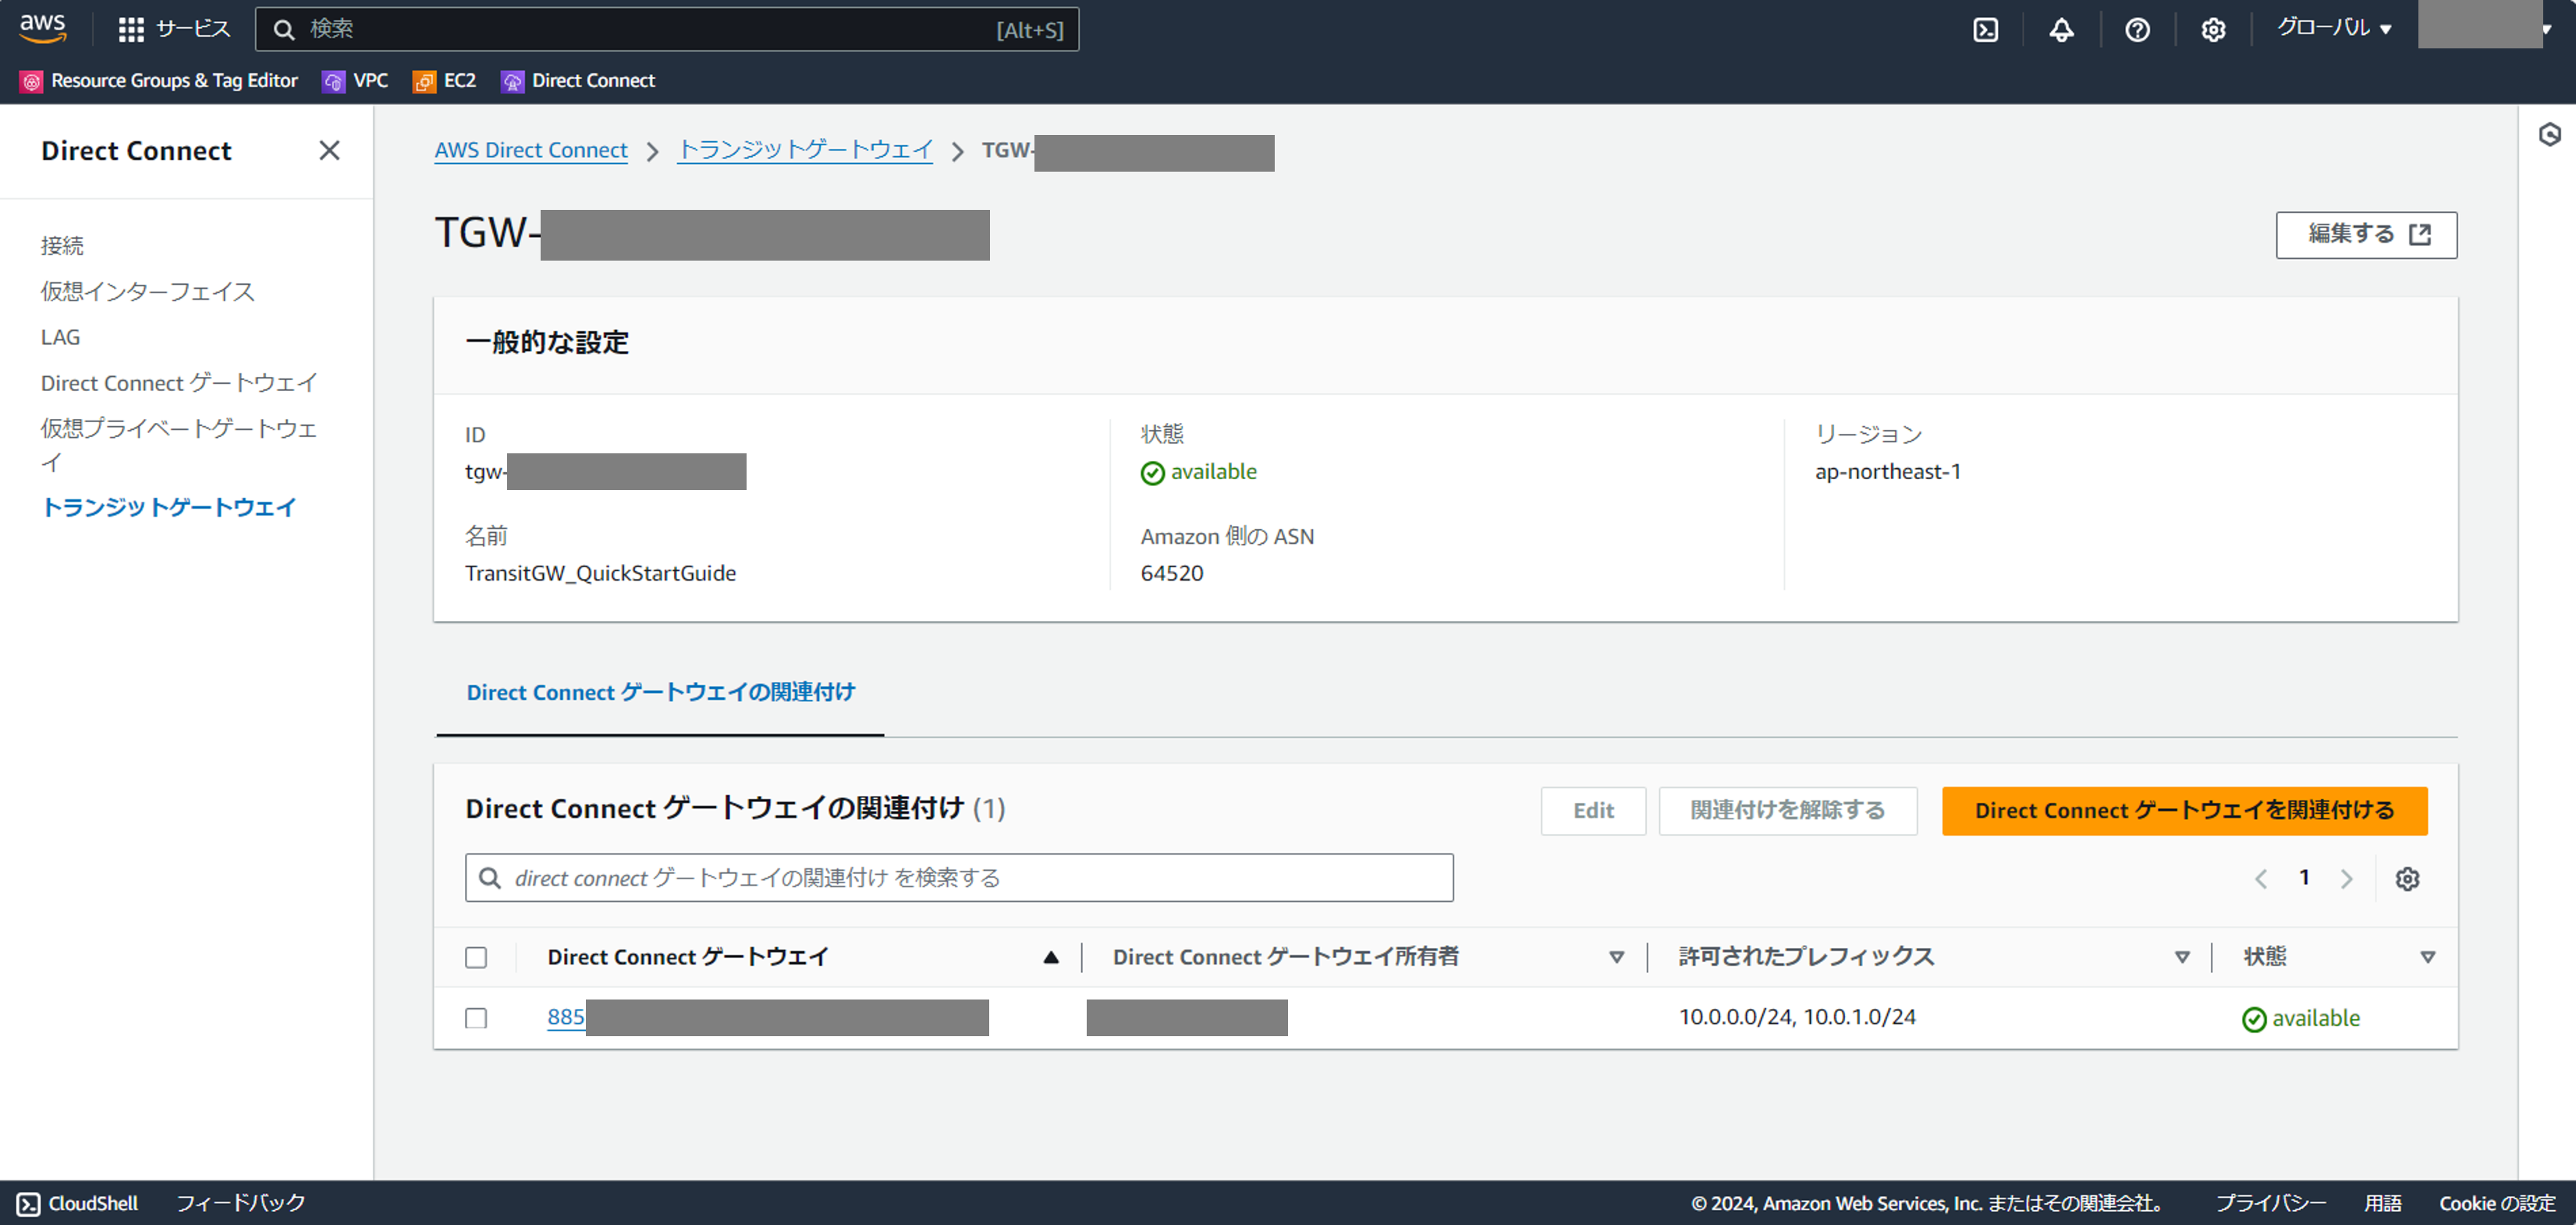Click the プライバシー footer link
2576x1225 pixels.
pyautogui.click(x=2271, y=1203)
